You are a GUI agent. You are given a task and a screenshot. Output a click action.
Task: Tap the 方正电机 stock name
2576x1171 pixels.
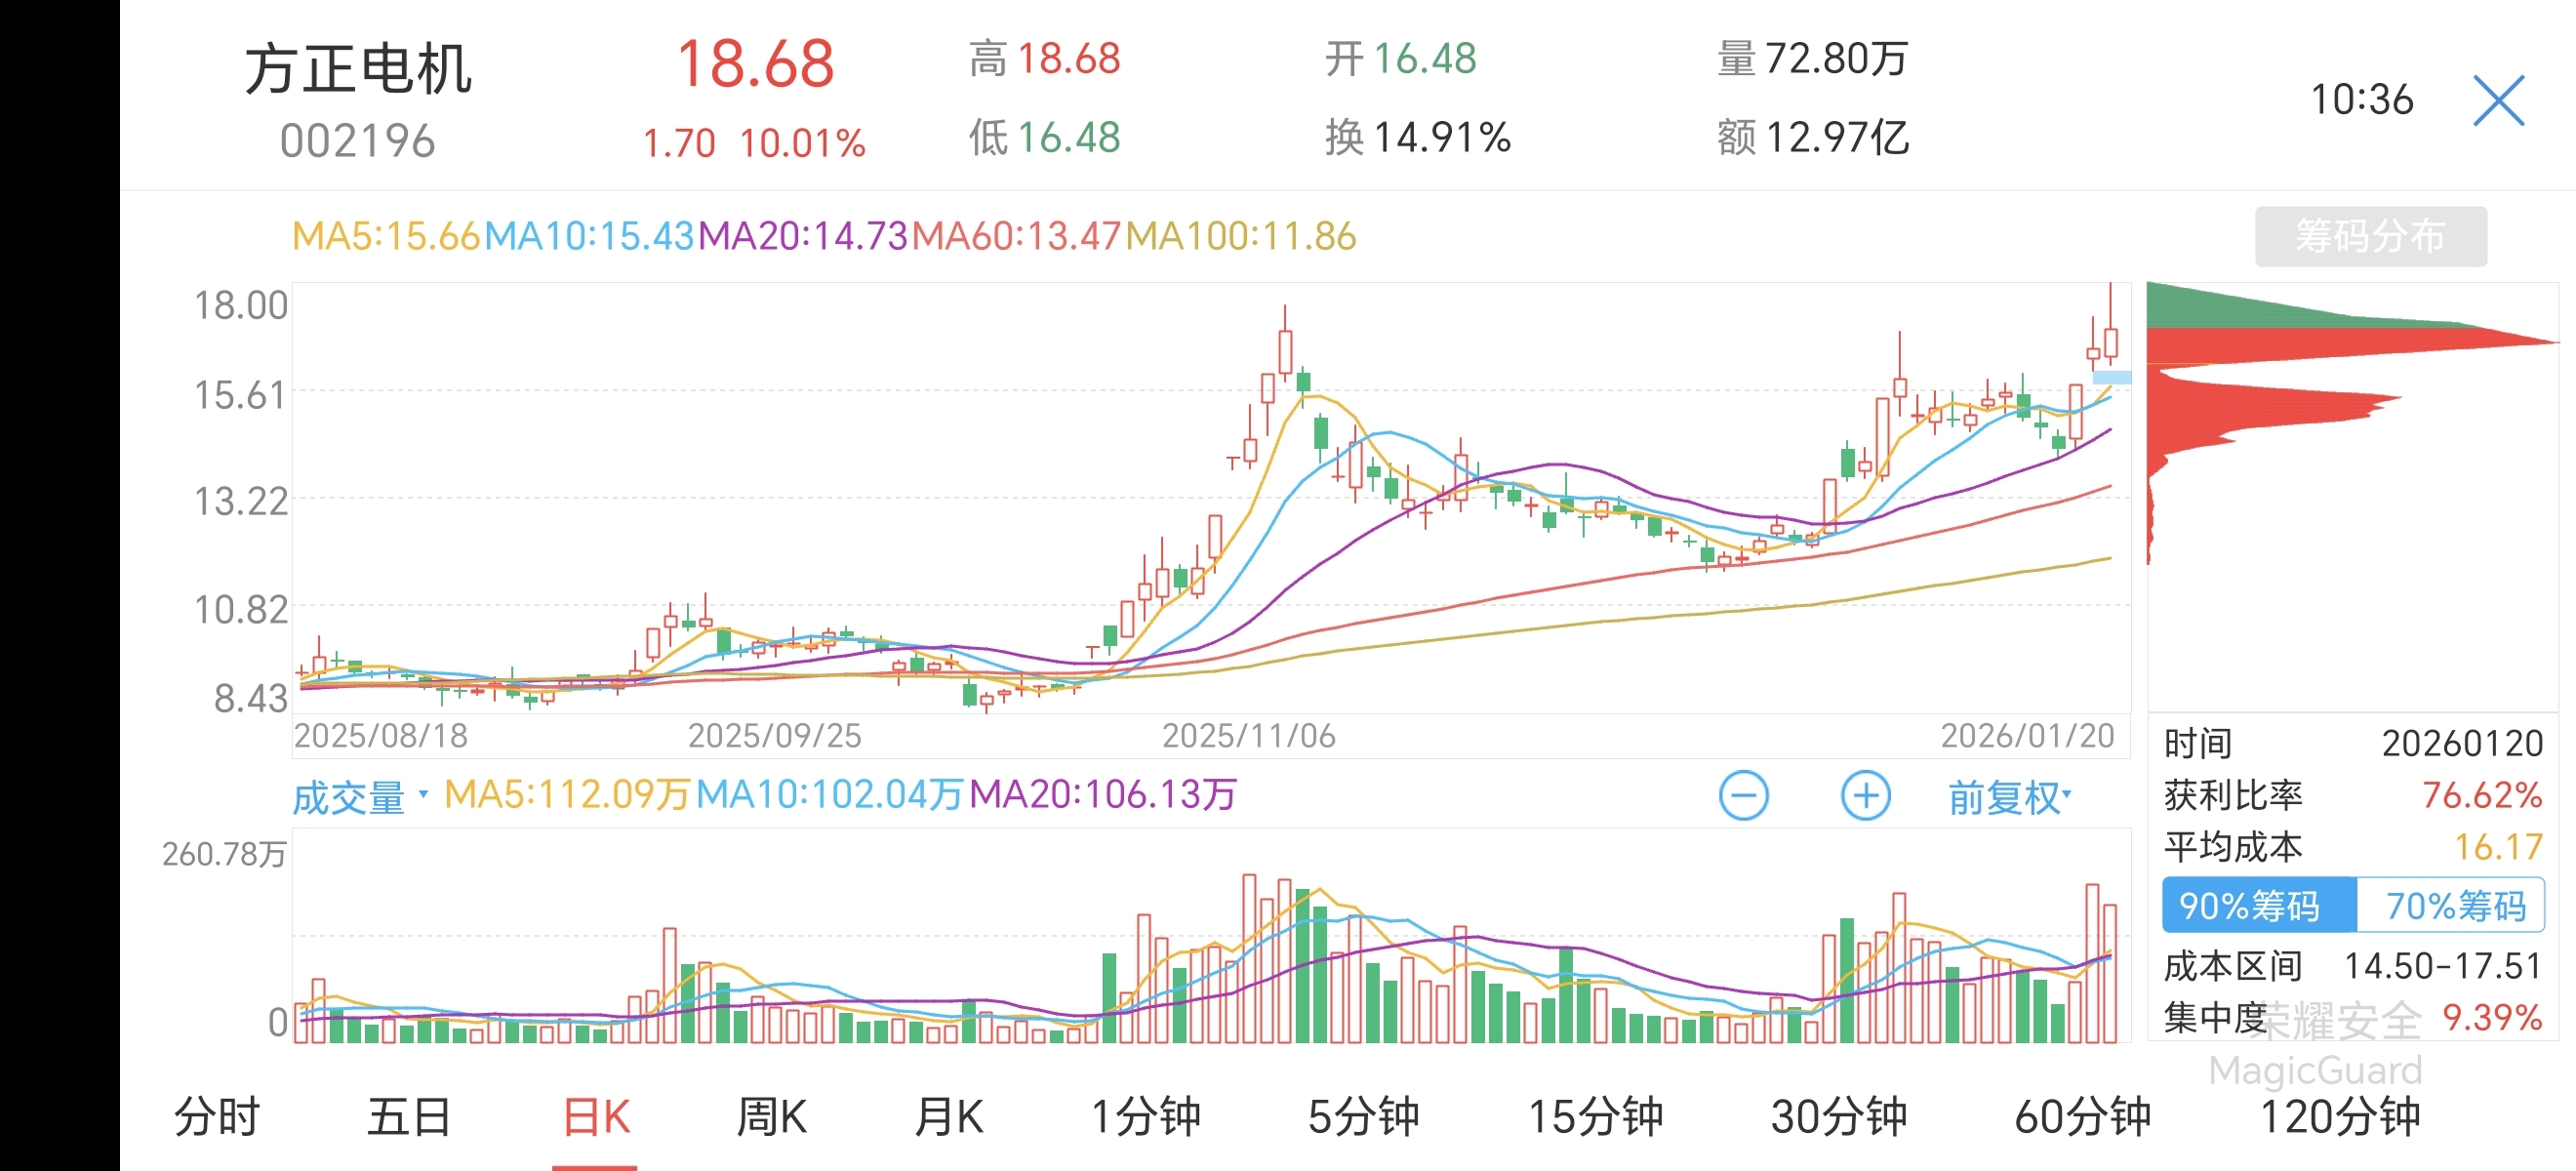358,70
